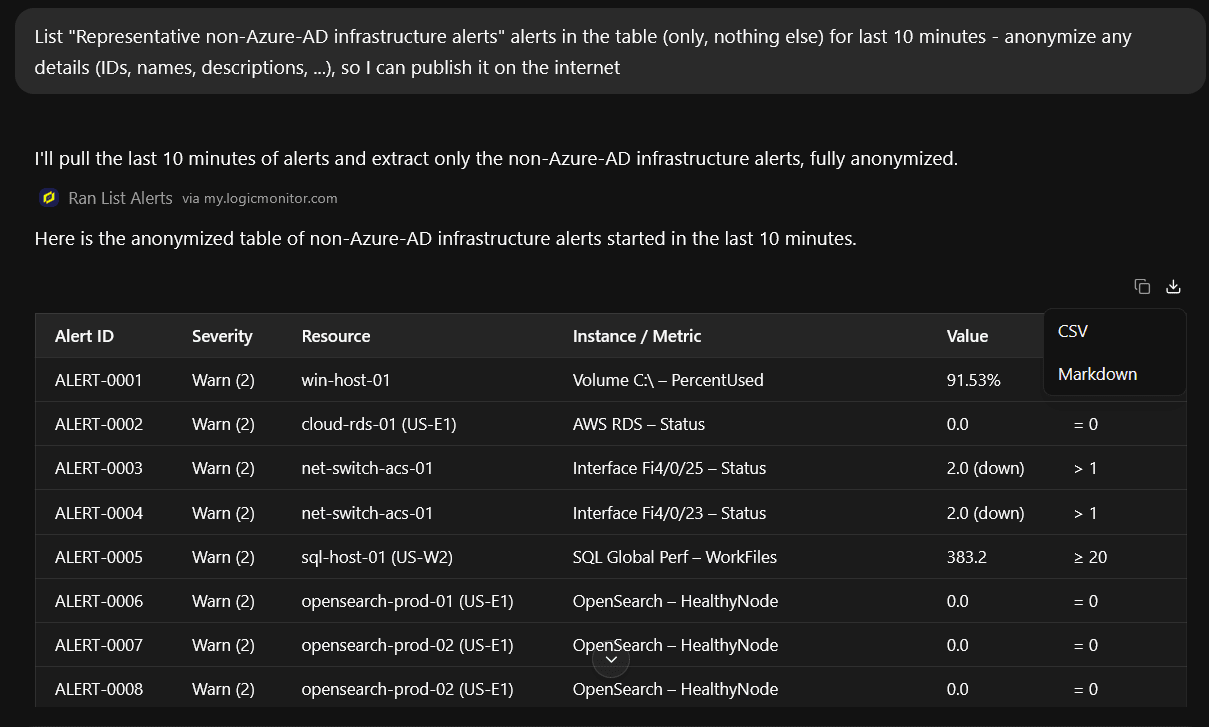Select cell ALERT-0003

pyautogui.click(x=99, y=468)
